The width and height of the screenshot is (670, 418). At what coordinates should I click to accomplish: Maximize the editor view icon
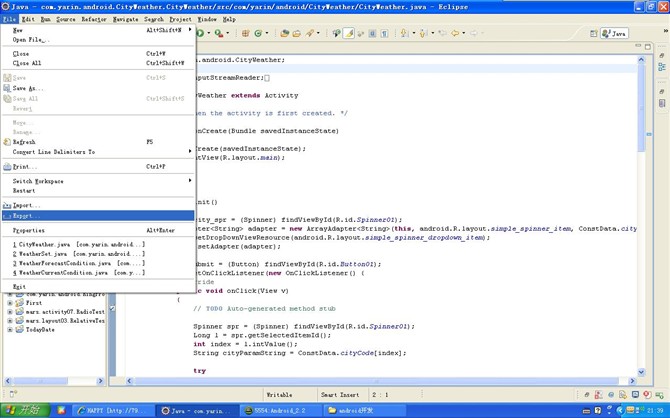click(x=648, y=46)
